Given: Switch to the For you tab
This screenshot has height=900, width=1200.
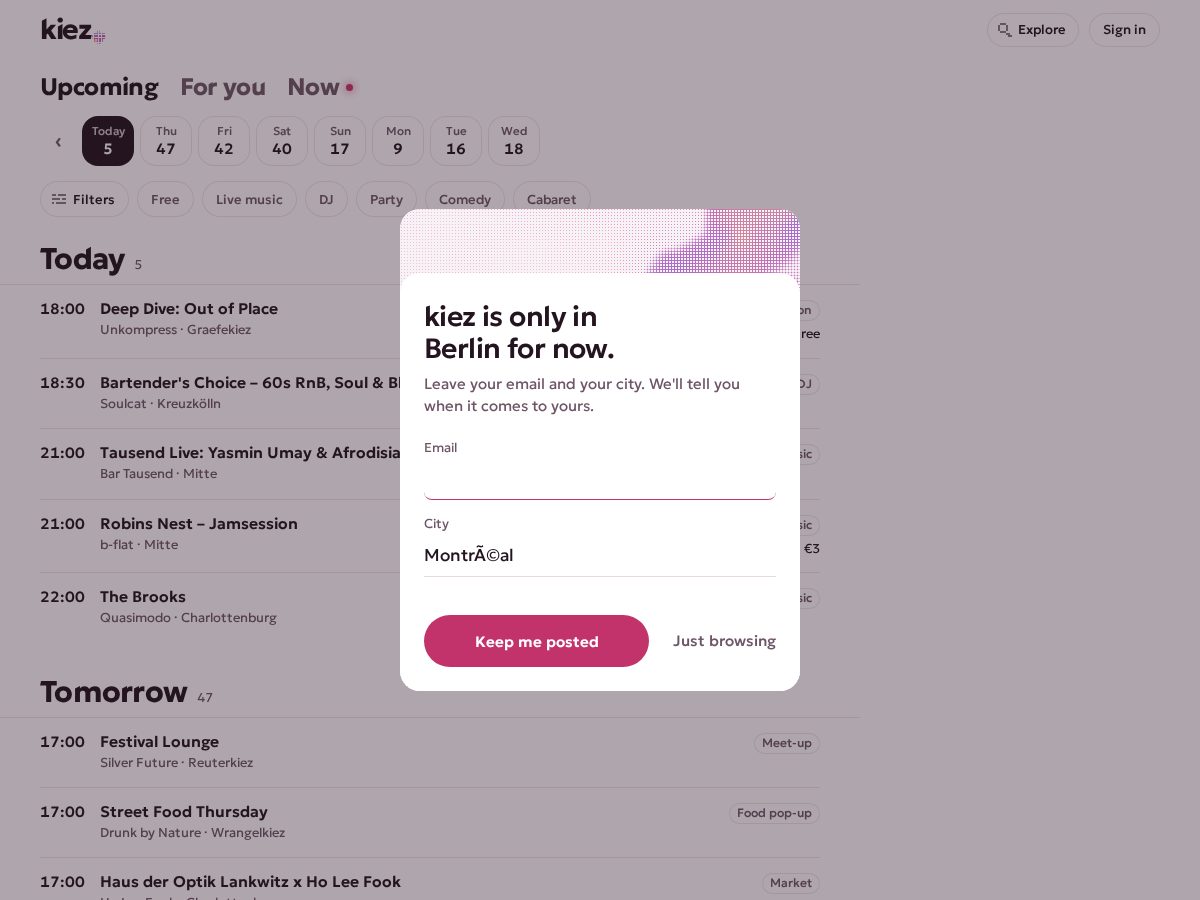Looking at the screenshot, I should coord(223,87).
